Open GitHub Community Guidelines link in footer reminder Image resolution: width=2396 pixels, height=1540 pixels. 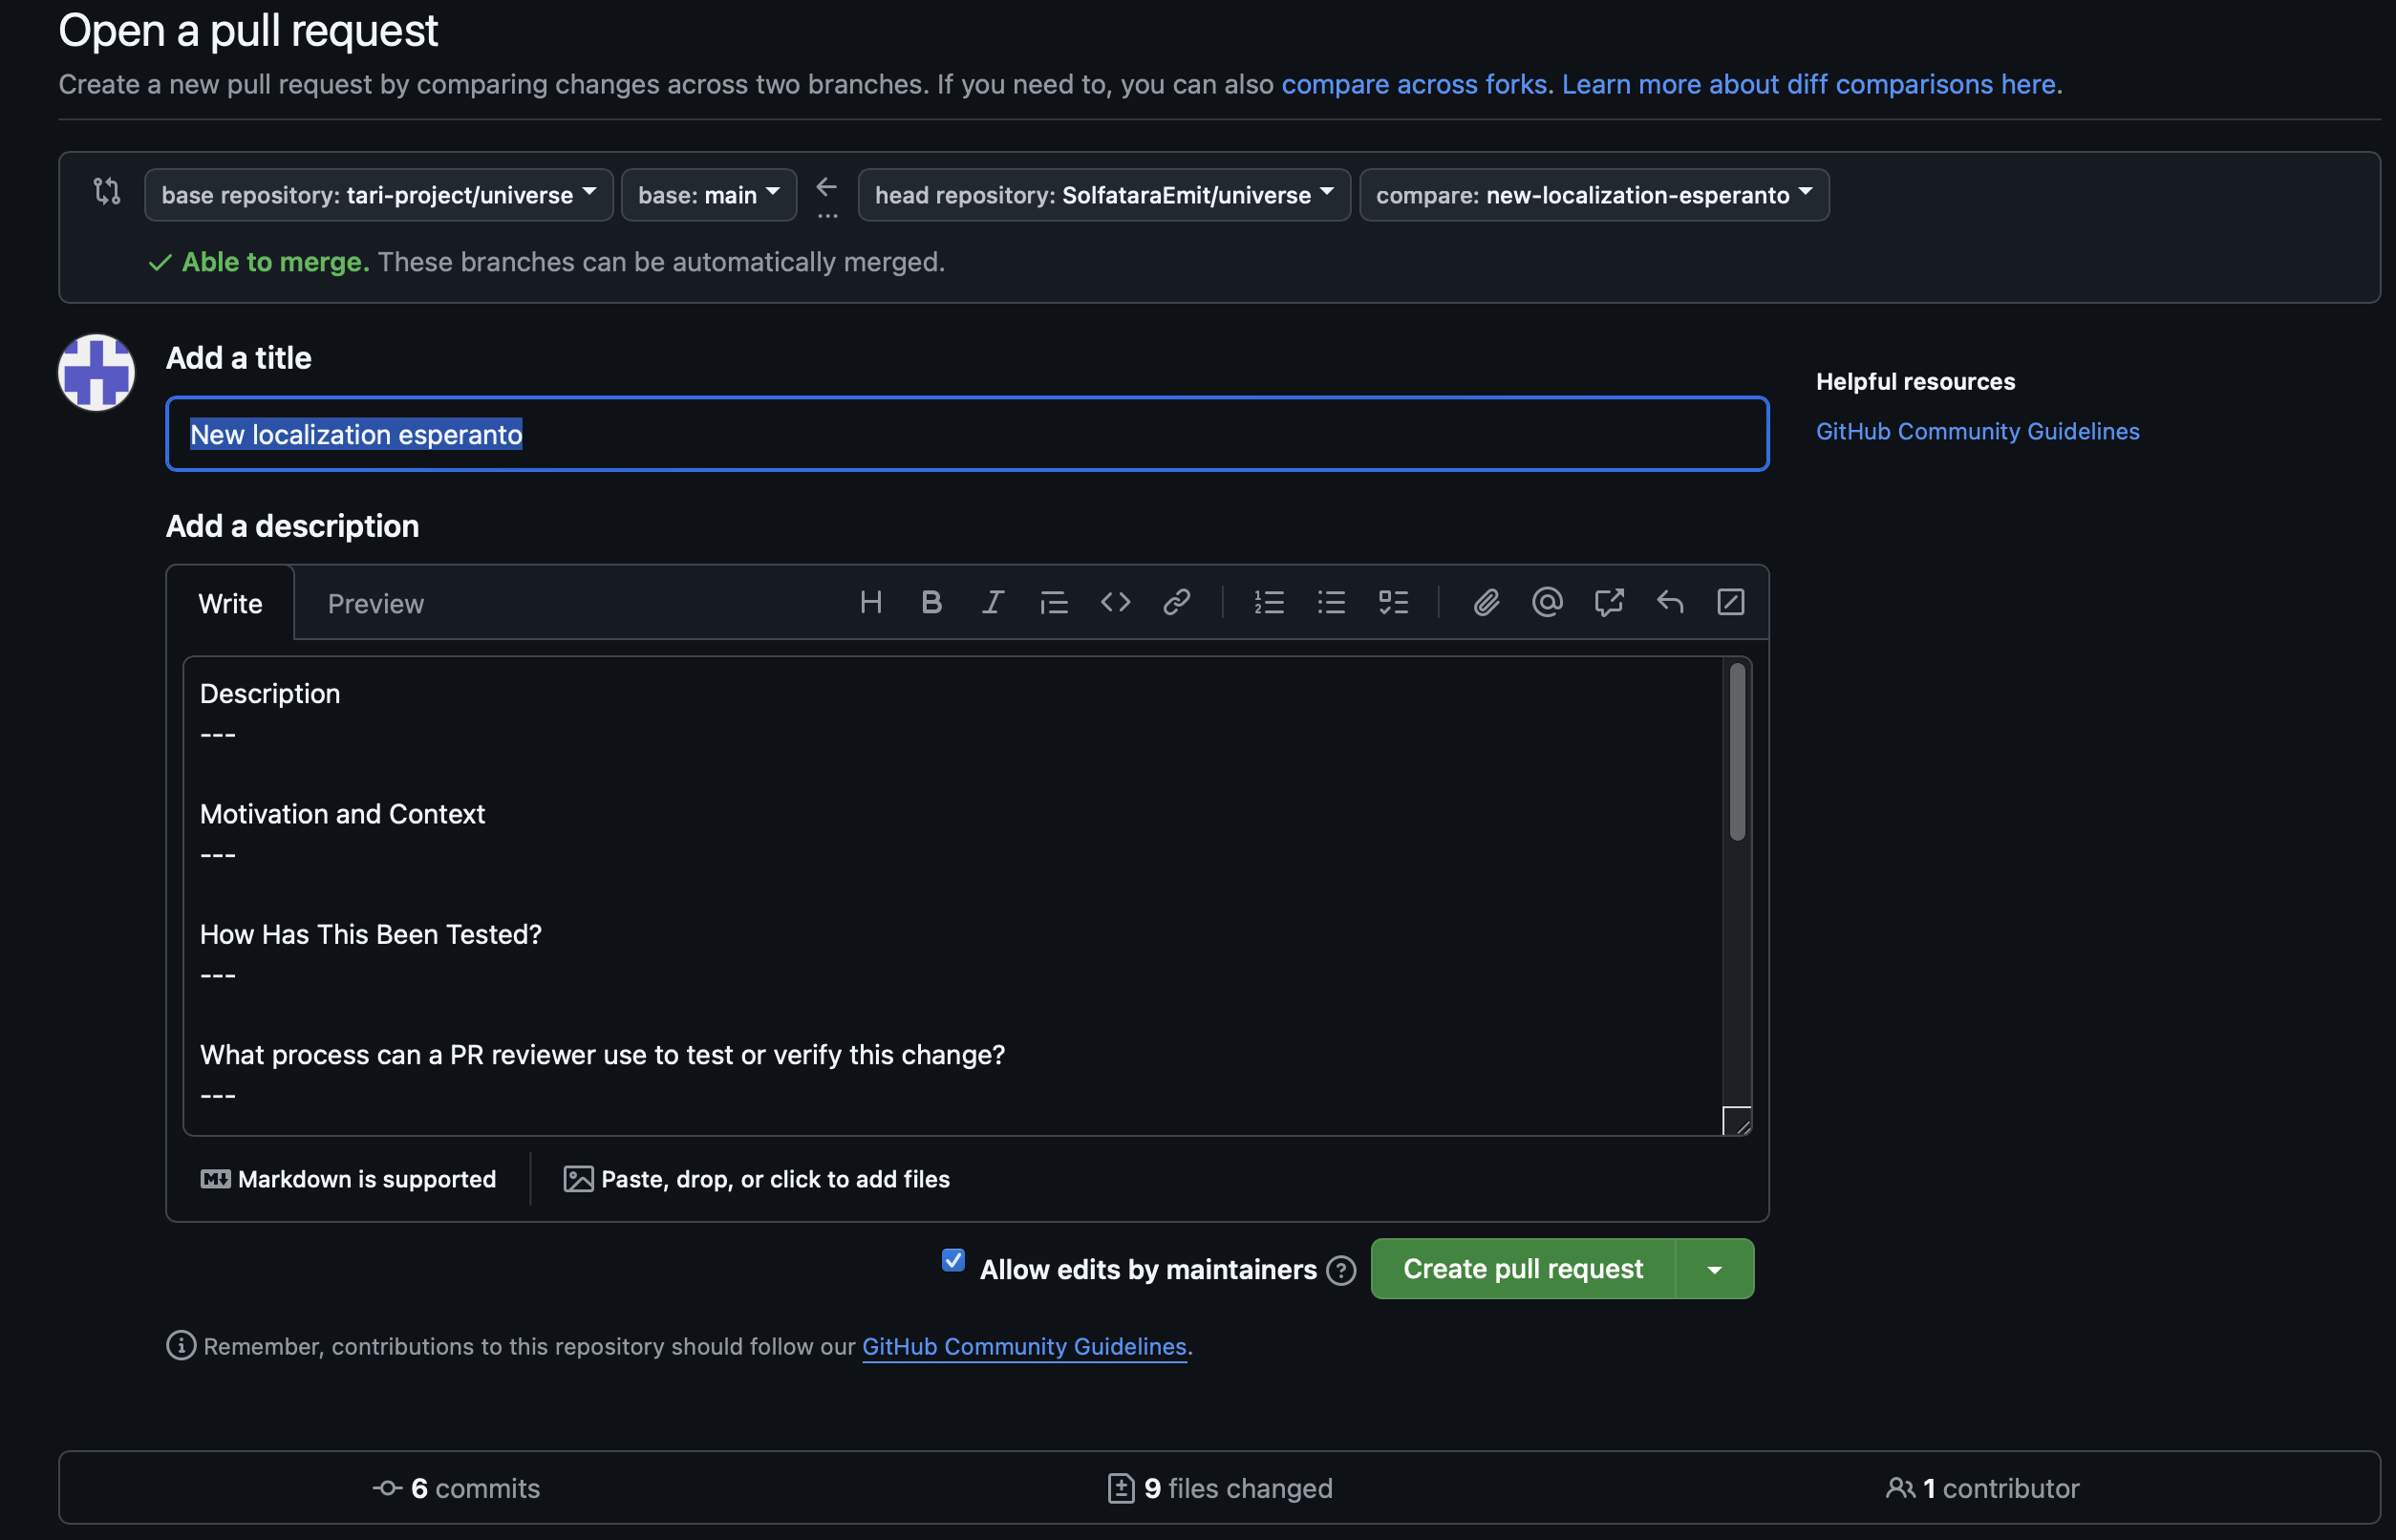pos(1024,1346)
